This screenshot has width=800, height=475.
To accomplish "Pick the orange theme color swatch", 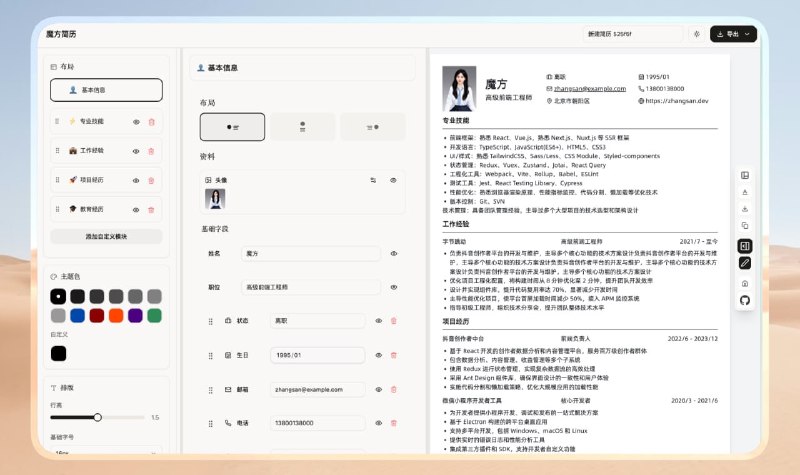I will (x=116, y=316).
